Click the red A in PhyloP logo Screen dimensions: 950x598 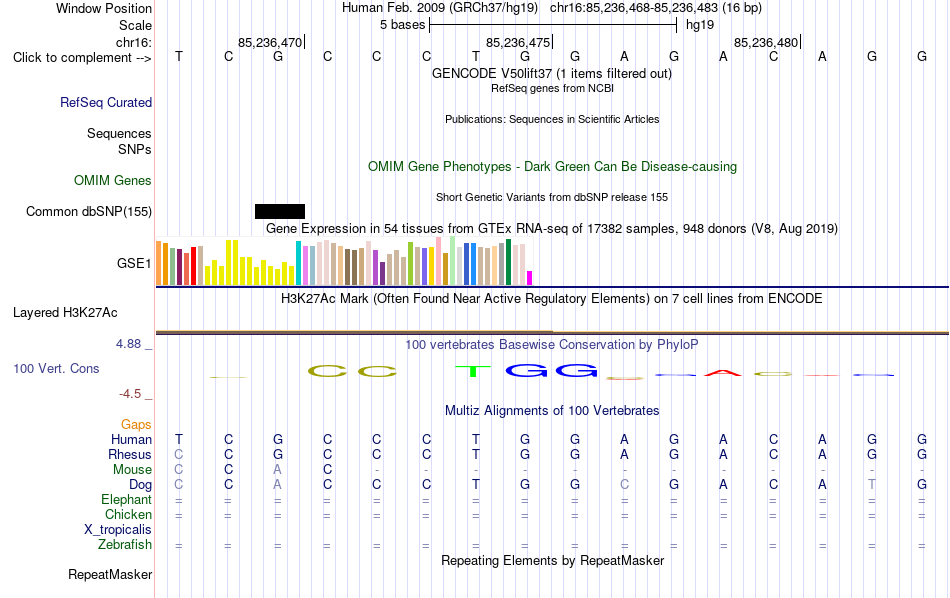723,373
